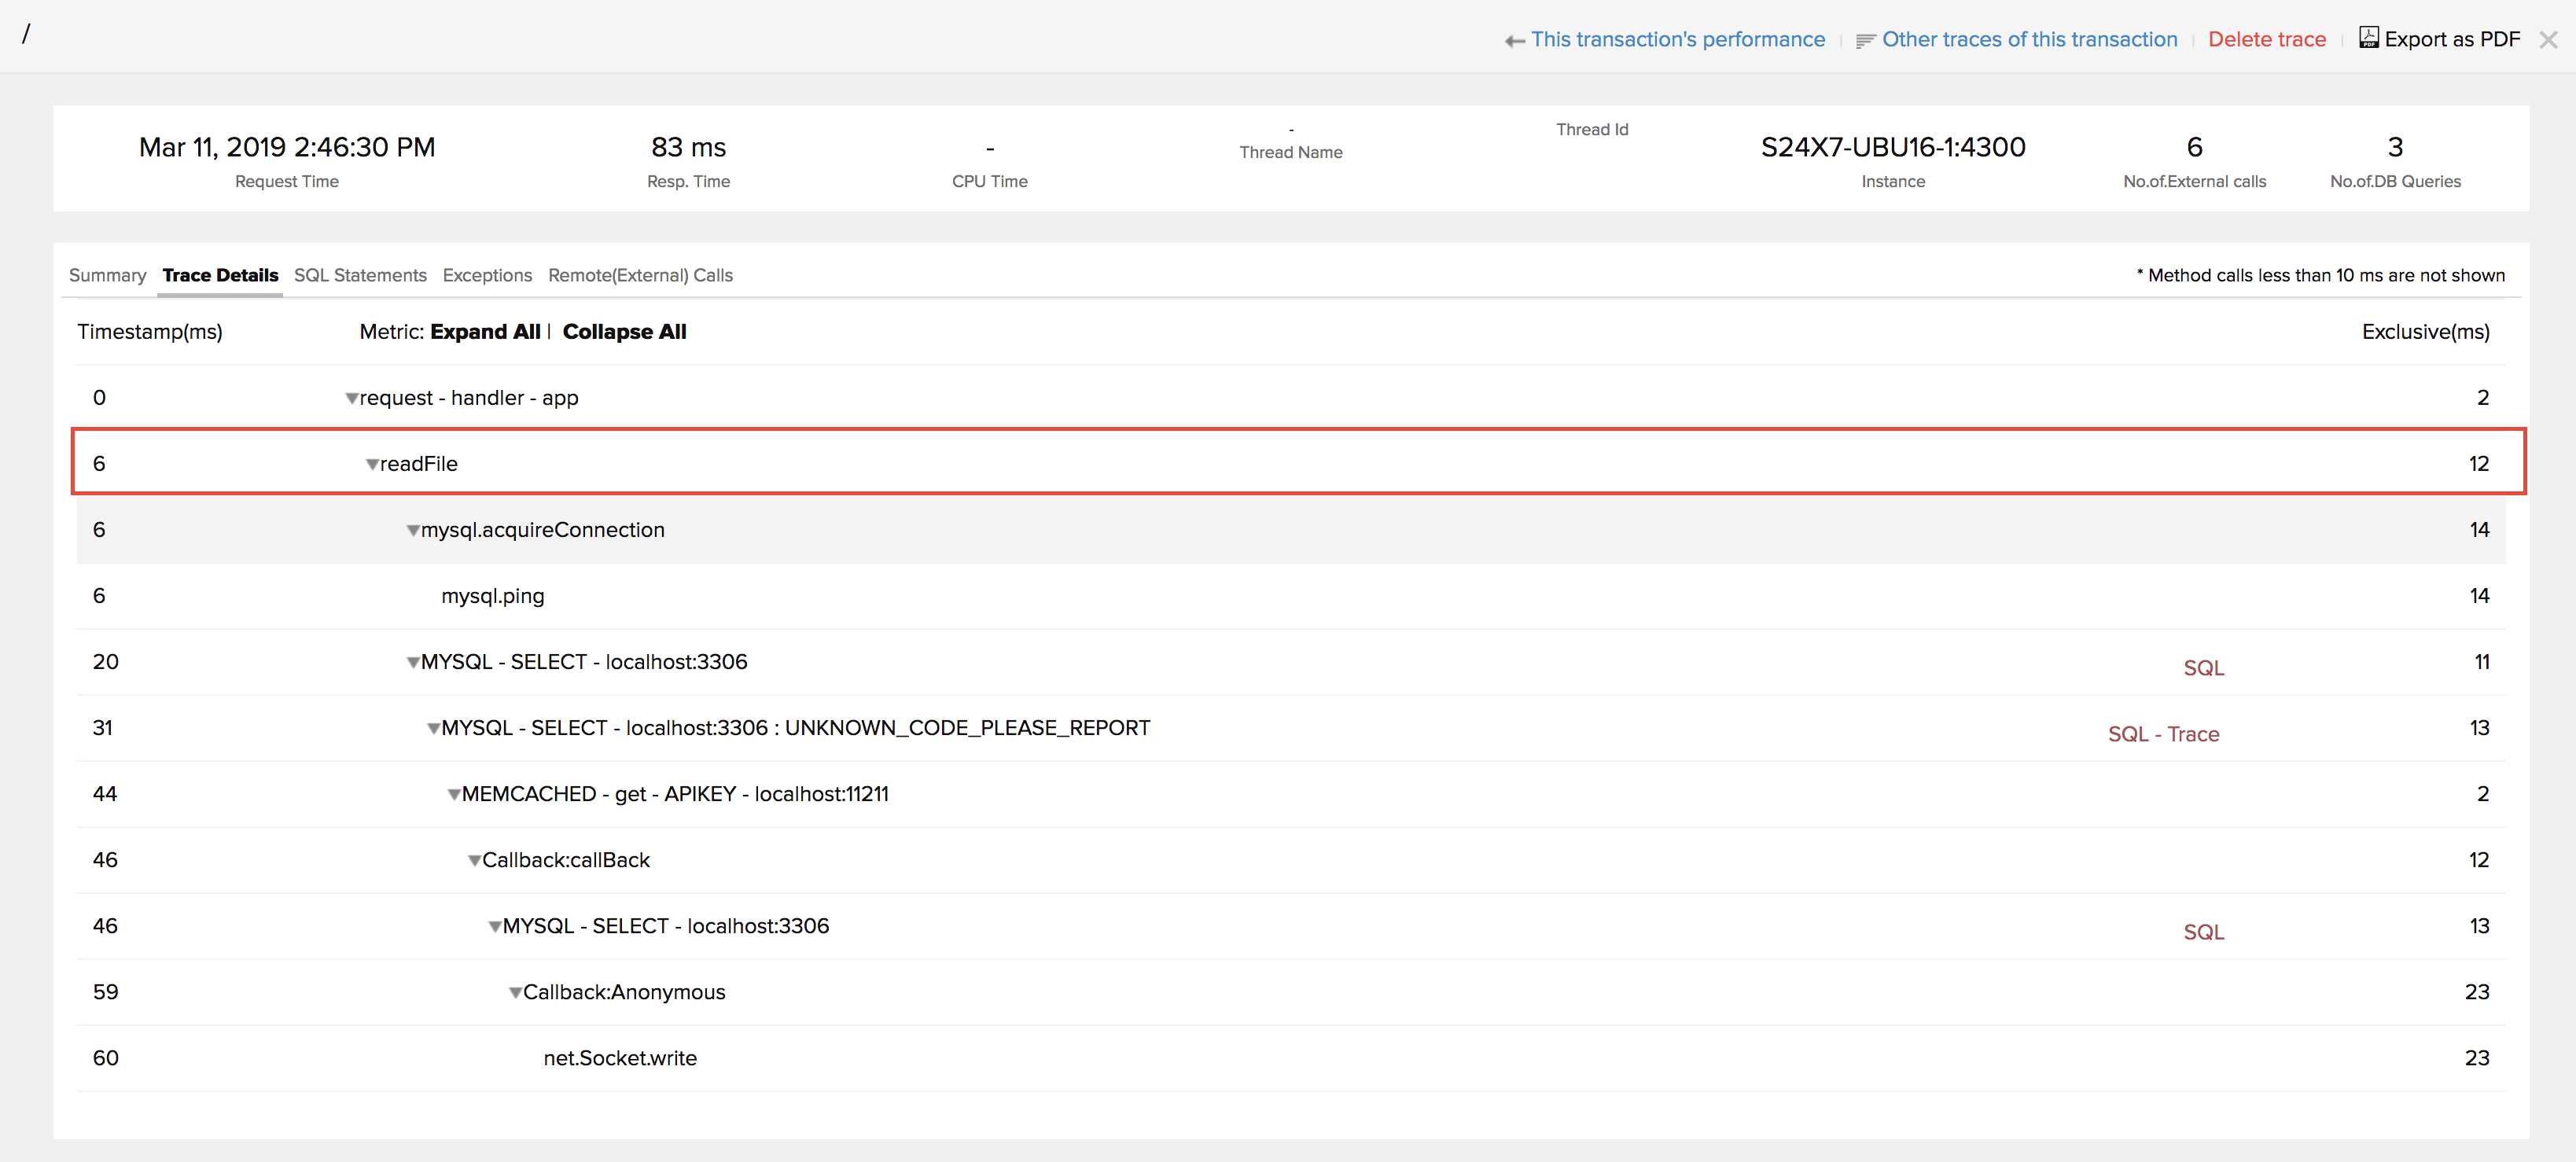
Task: Open the Remote(External) Calls tab
Action: 640,275
